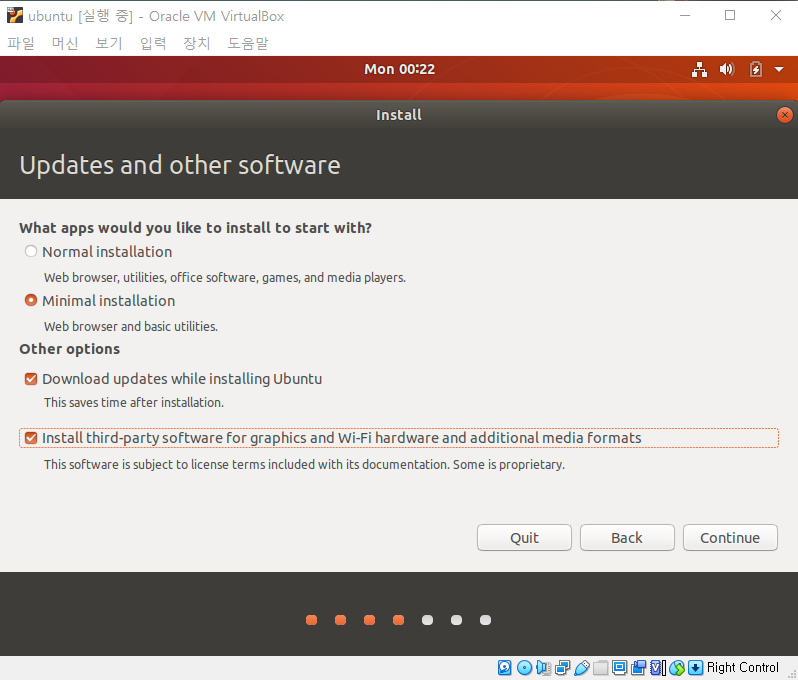The width and height of the screenshot is (798, 680).
Task: Click the mouse integration status icon
Action: click(x=677, y=667)
